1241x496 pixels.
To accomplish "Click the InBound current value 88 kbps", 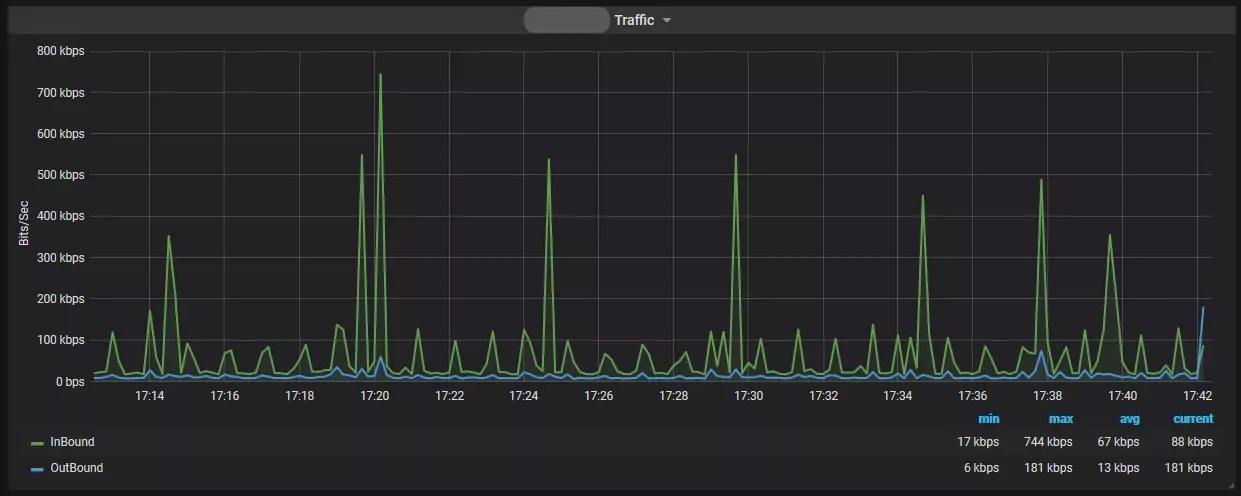I will [1192, 442].
